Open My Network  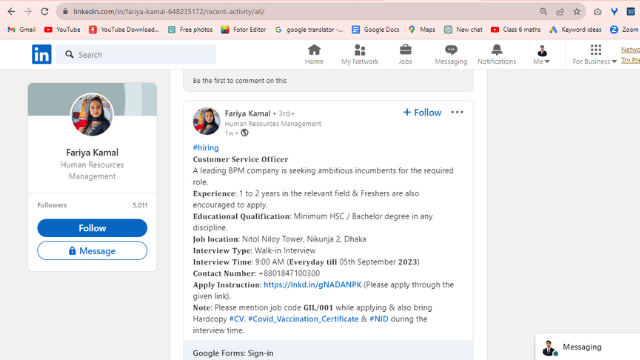pos(360,54)
